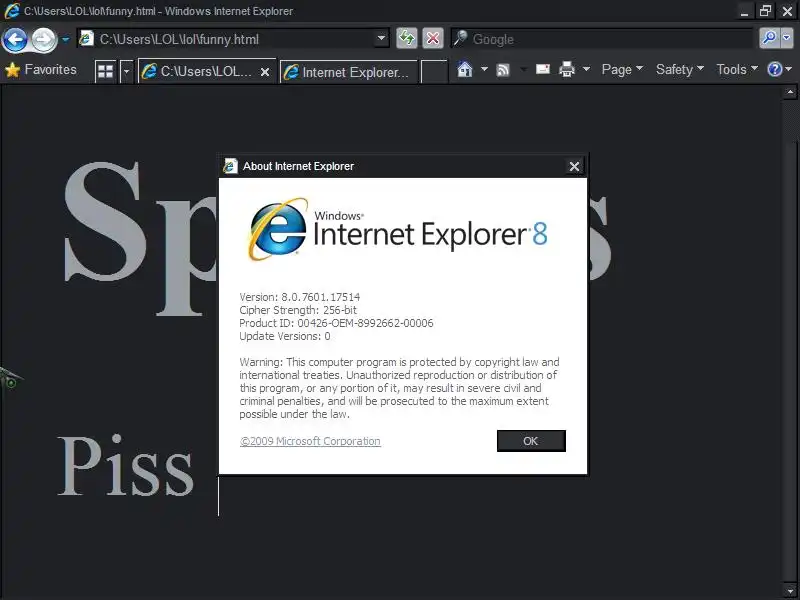Click the Read Mail envelope icon
800x600 pixels.
[x=543, y=69]
